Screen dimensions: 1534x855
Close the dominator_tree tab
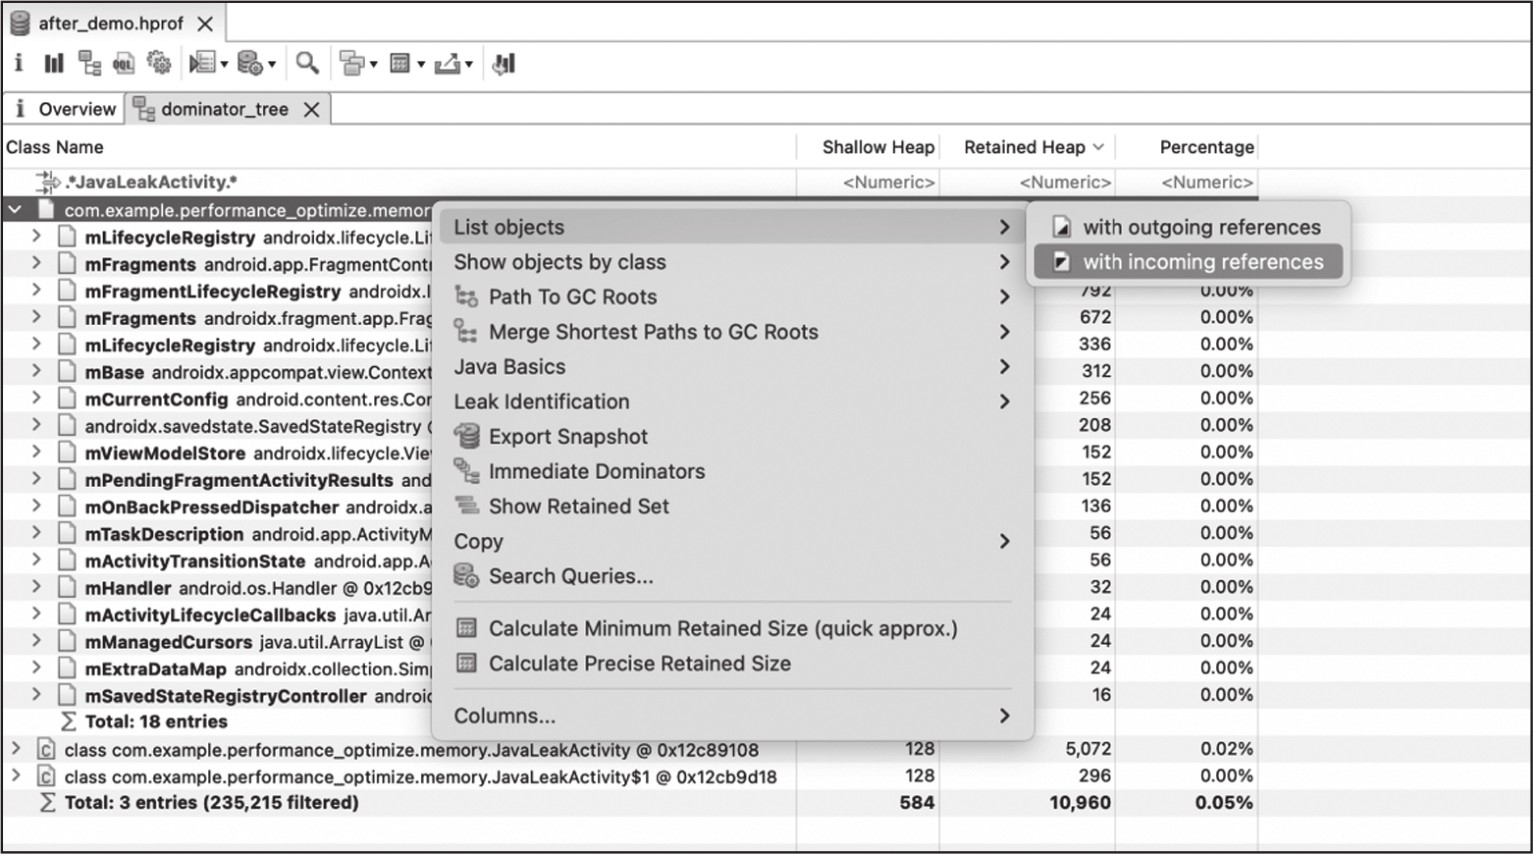pos(312,109)
